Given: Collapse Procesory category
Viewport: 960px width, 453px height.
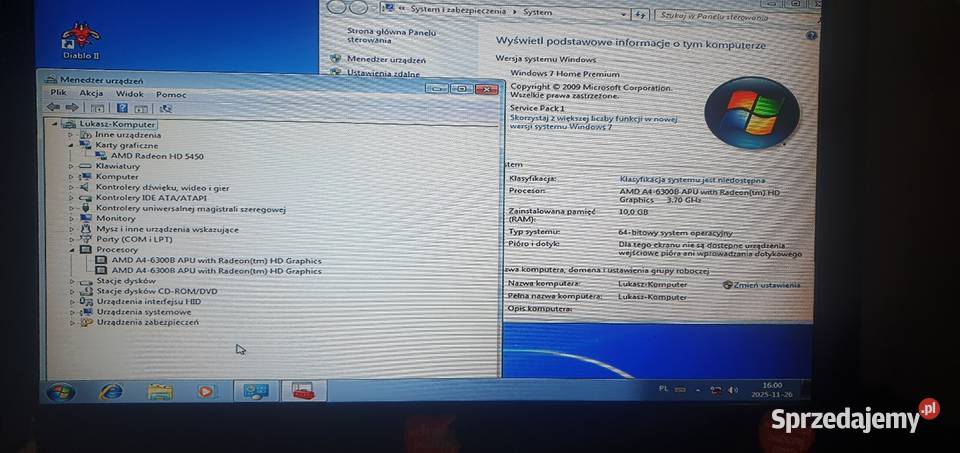Looking at the screenshot, I should click(x=71, y=250).
